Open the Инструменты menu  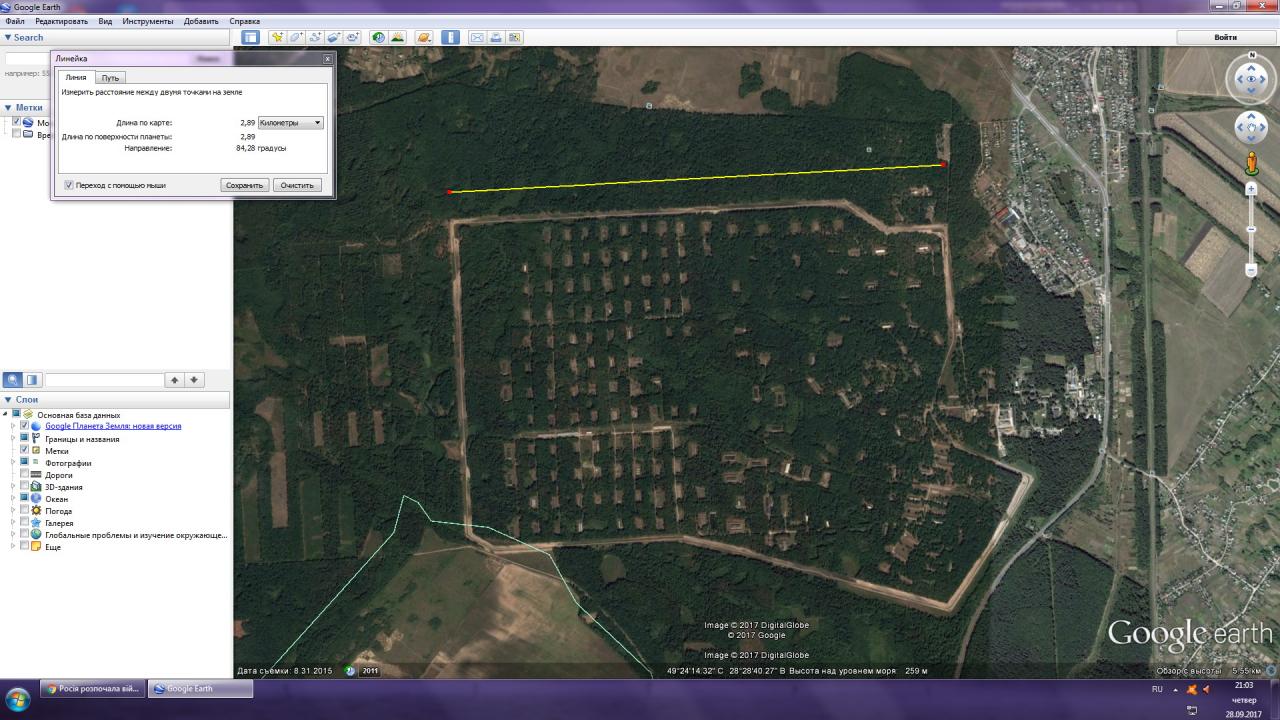[x=147, y=21]
